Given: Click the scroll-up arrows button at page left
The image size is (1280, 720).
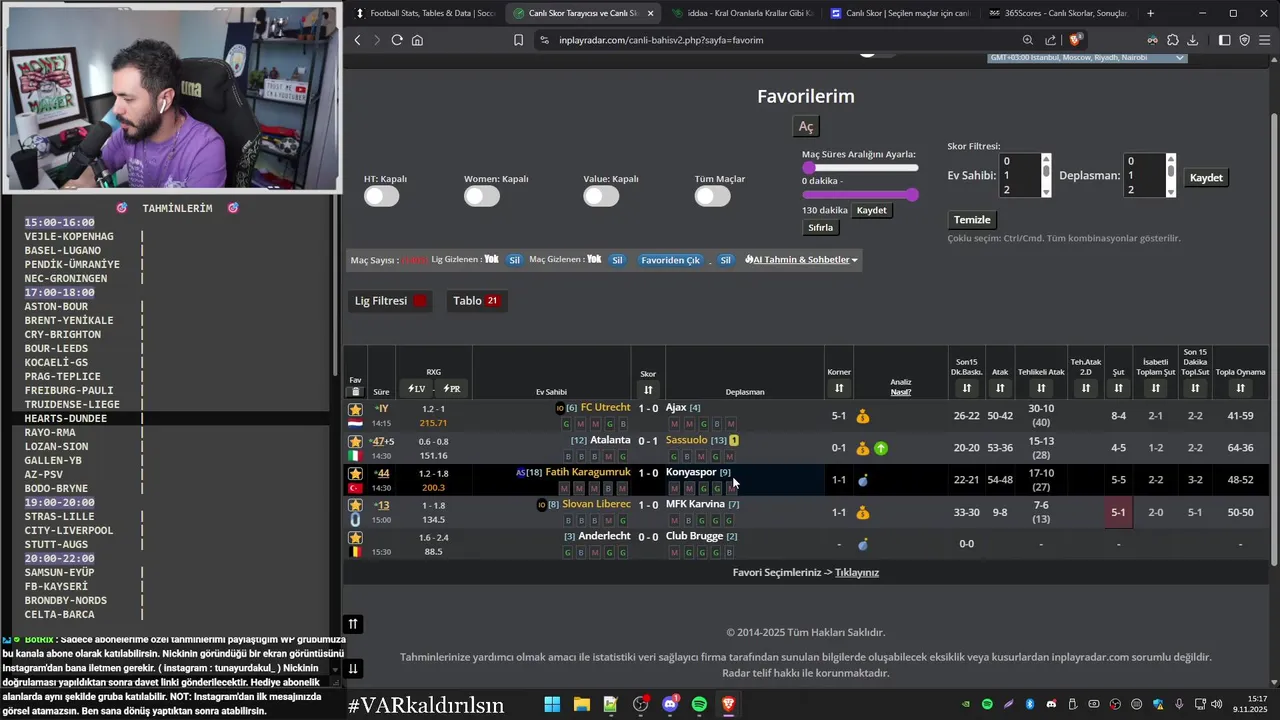Looking at the screenshot, I should click(353, 624).
